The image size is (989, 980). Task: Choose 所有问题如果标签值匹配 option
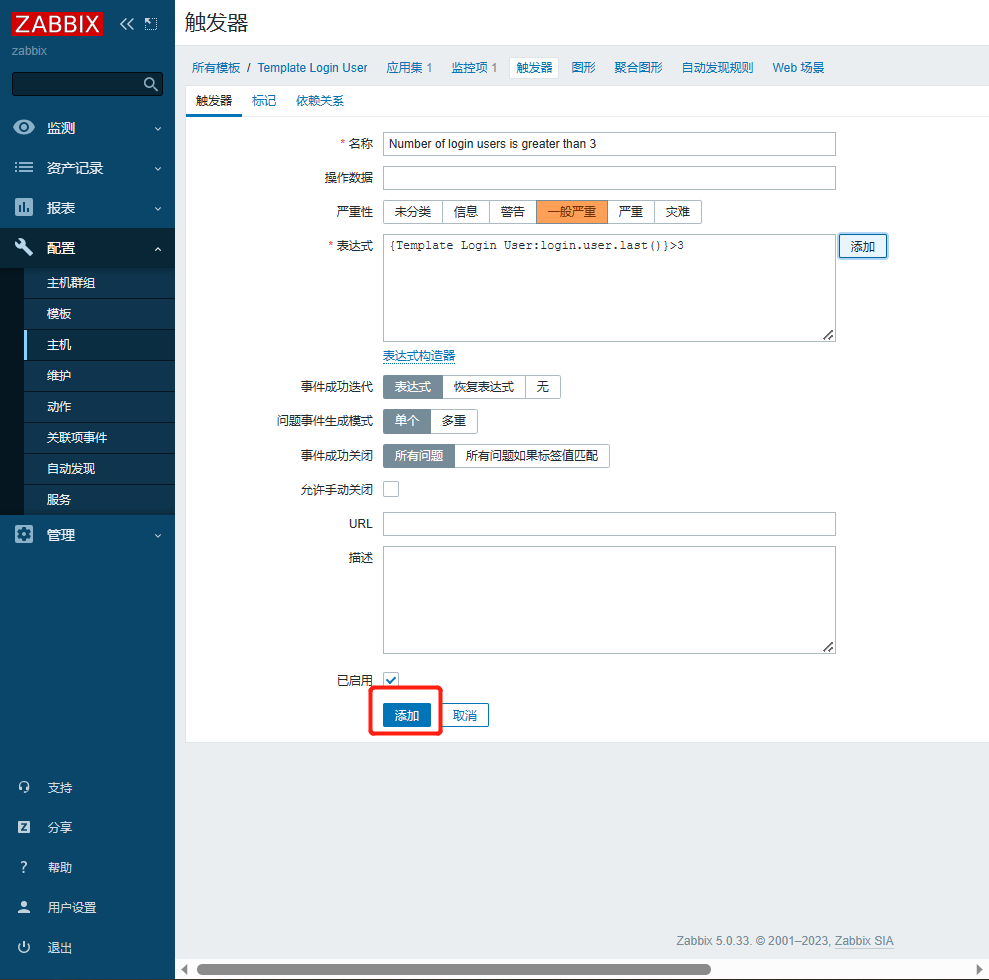click(532, 455)
